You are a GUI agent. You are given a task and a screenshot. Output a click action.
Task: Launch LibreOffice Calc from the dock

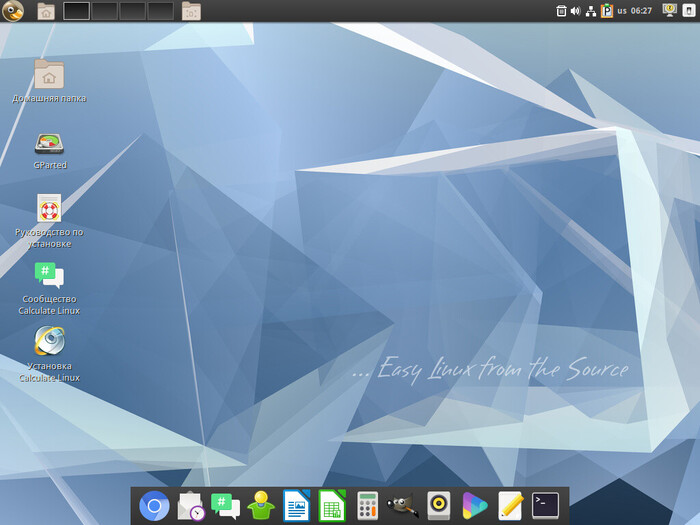pos(332,506)
